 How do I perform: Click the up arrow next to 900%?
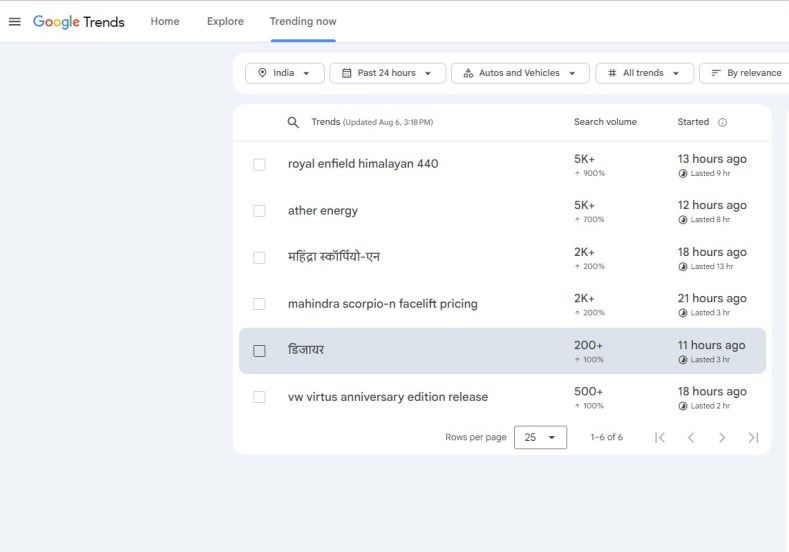[578, 174]
